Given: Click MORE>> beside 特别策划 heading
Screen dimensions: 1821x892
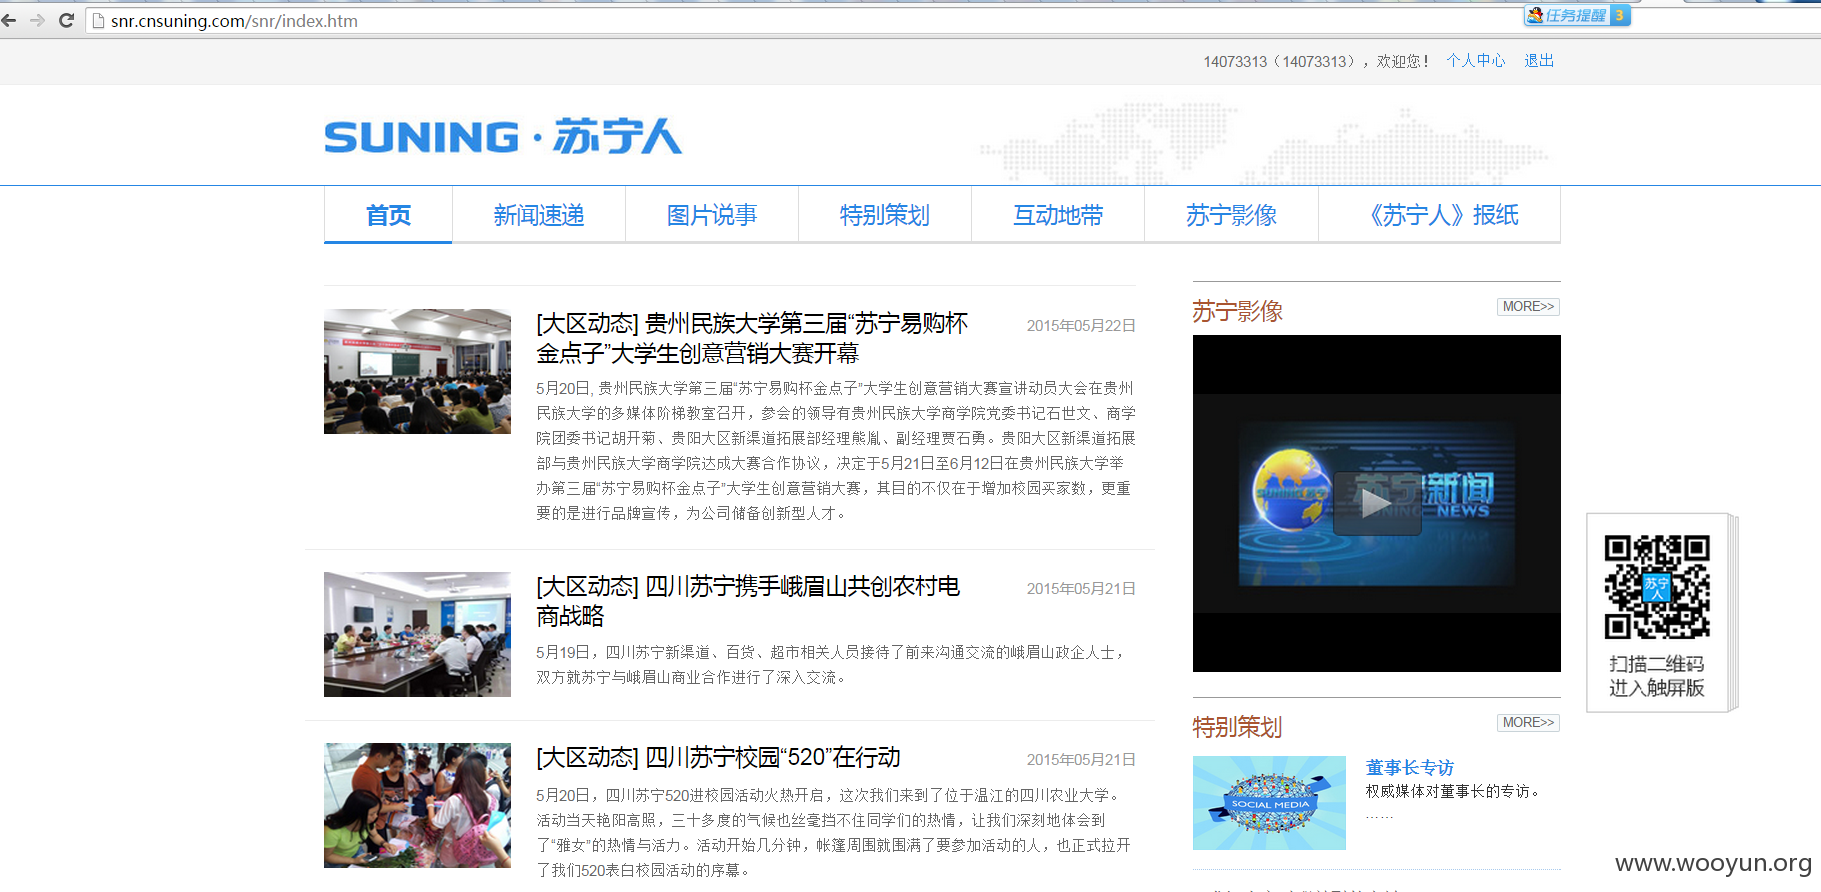Looking at the screenshot, I should pos(1528,723).
